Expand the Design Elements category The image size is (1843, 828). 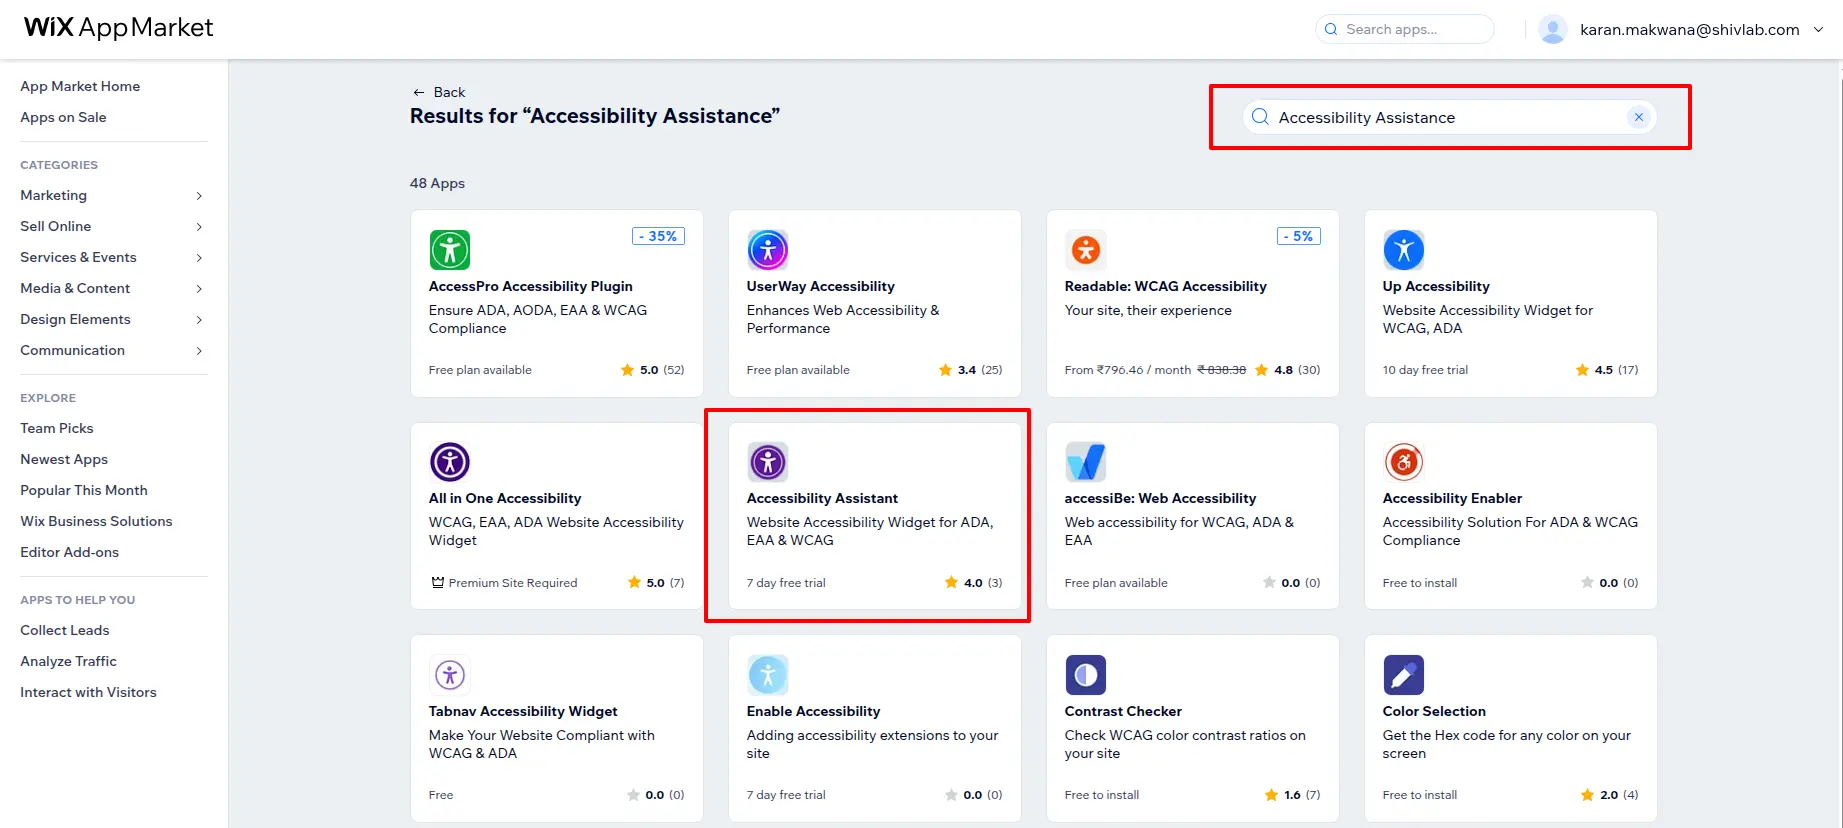click(199, 320)
